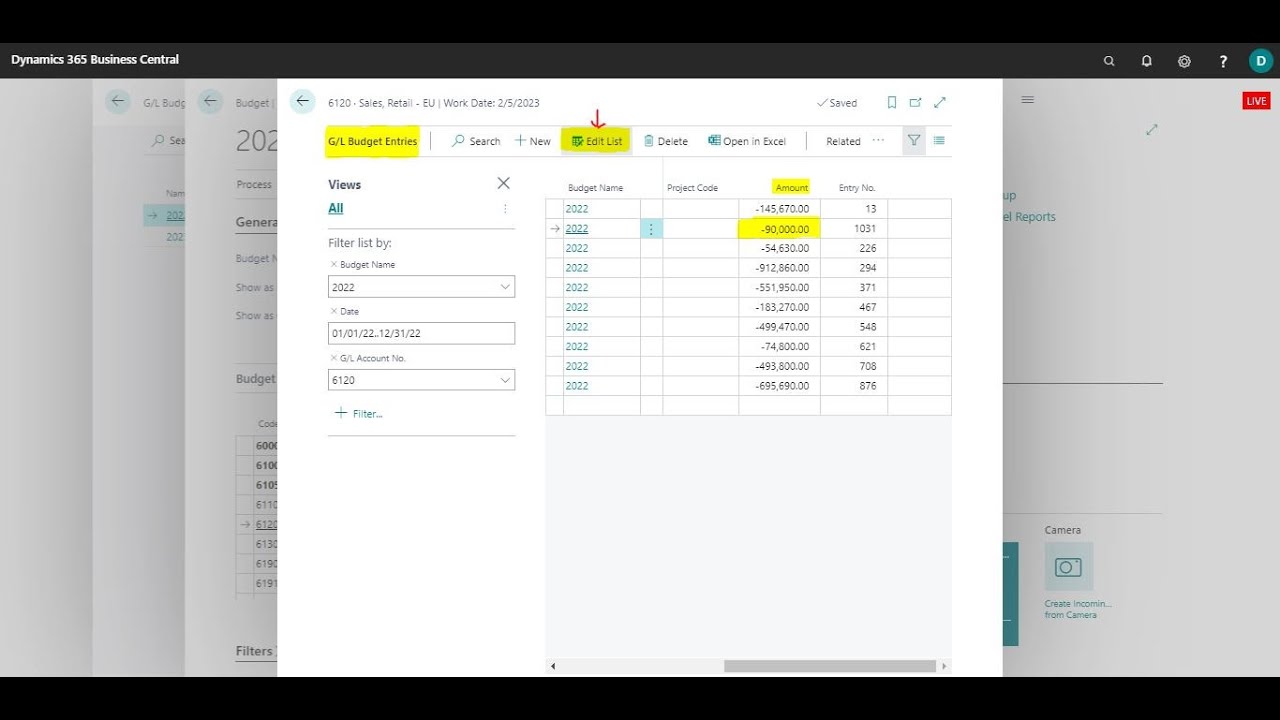Remove the Date filter
The width and height of the screenshot is (1280, 720).
tap(334, 312)
